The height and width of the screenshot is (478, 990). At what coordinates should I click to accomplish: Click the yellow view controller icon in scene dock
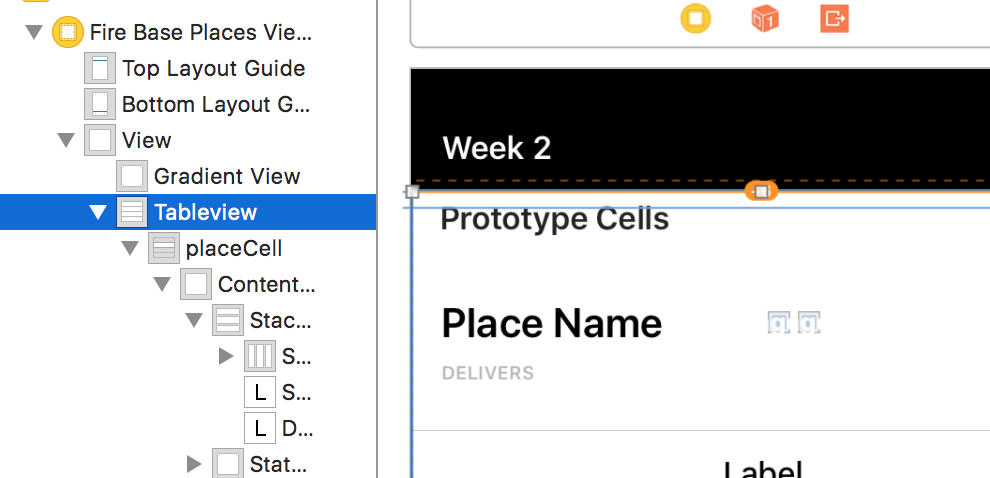[696, 18]
